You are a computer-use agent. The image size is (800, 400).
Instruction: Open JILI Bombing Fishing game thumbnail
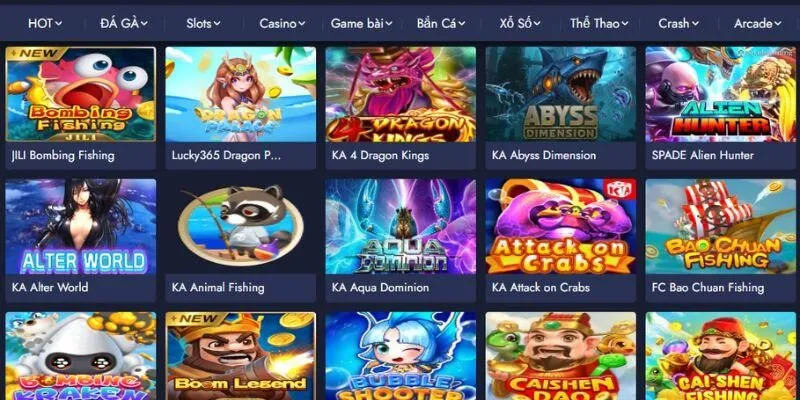[x=81, y=94]
